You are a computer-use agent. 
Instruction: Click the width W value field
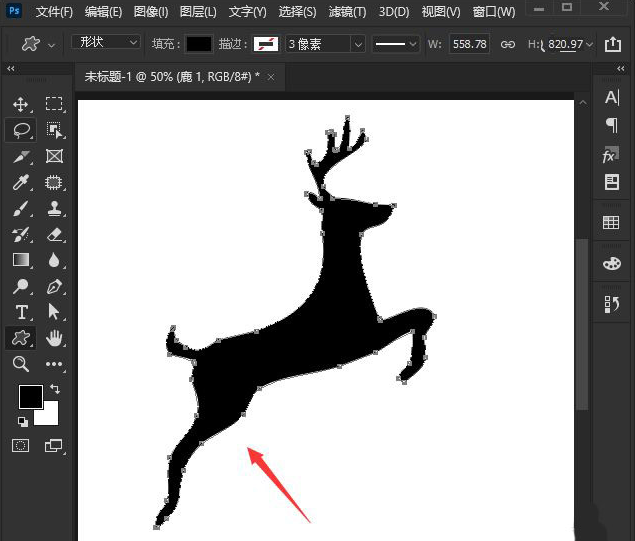coord(469,44)
